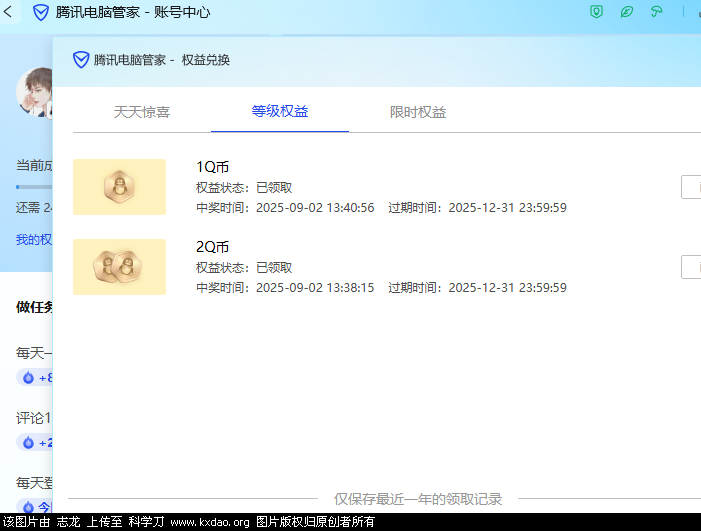Click the 2Q币 reward title text
The width and height of the screenshot is (701, 531).
(x=213, y=246)
